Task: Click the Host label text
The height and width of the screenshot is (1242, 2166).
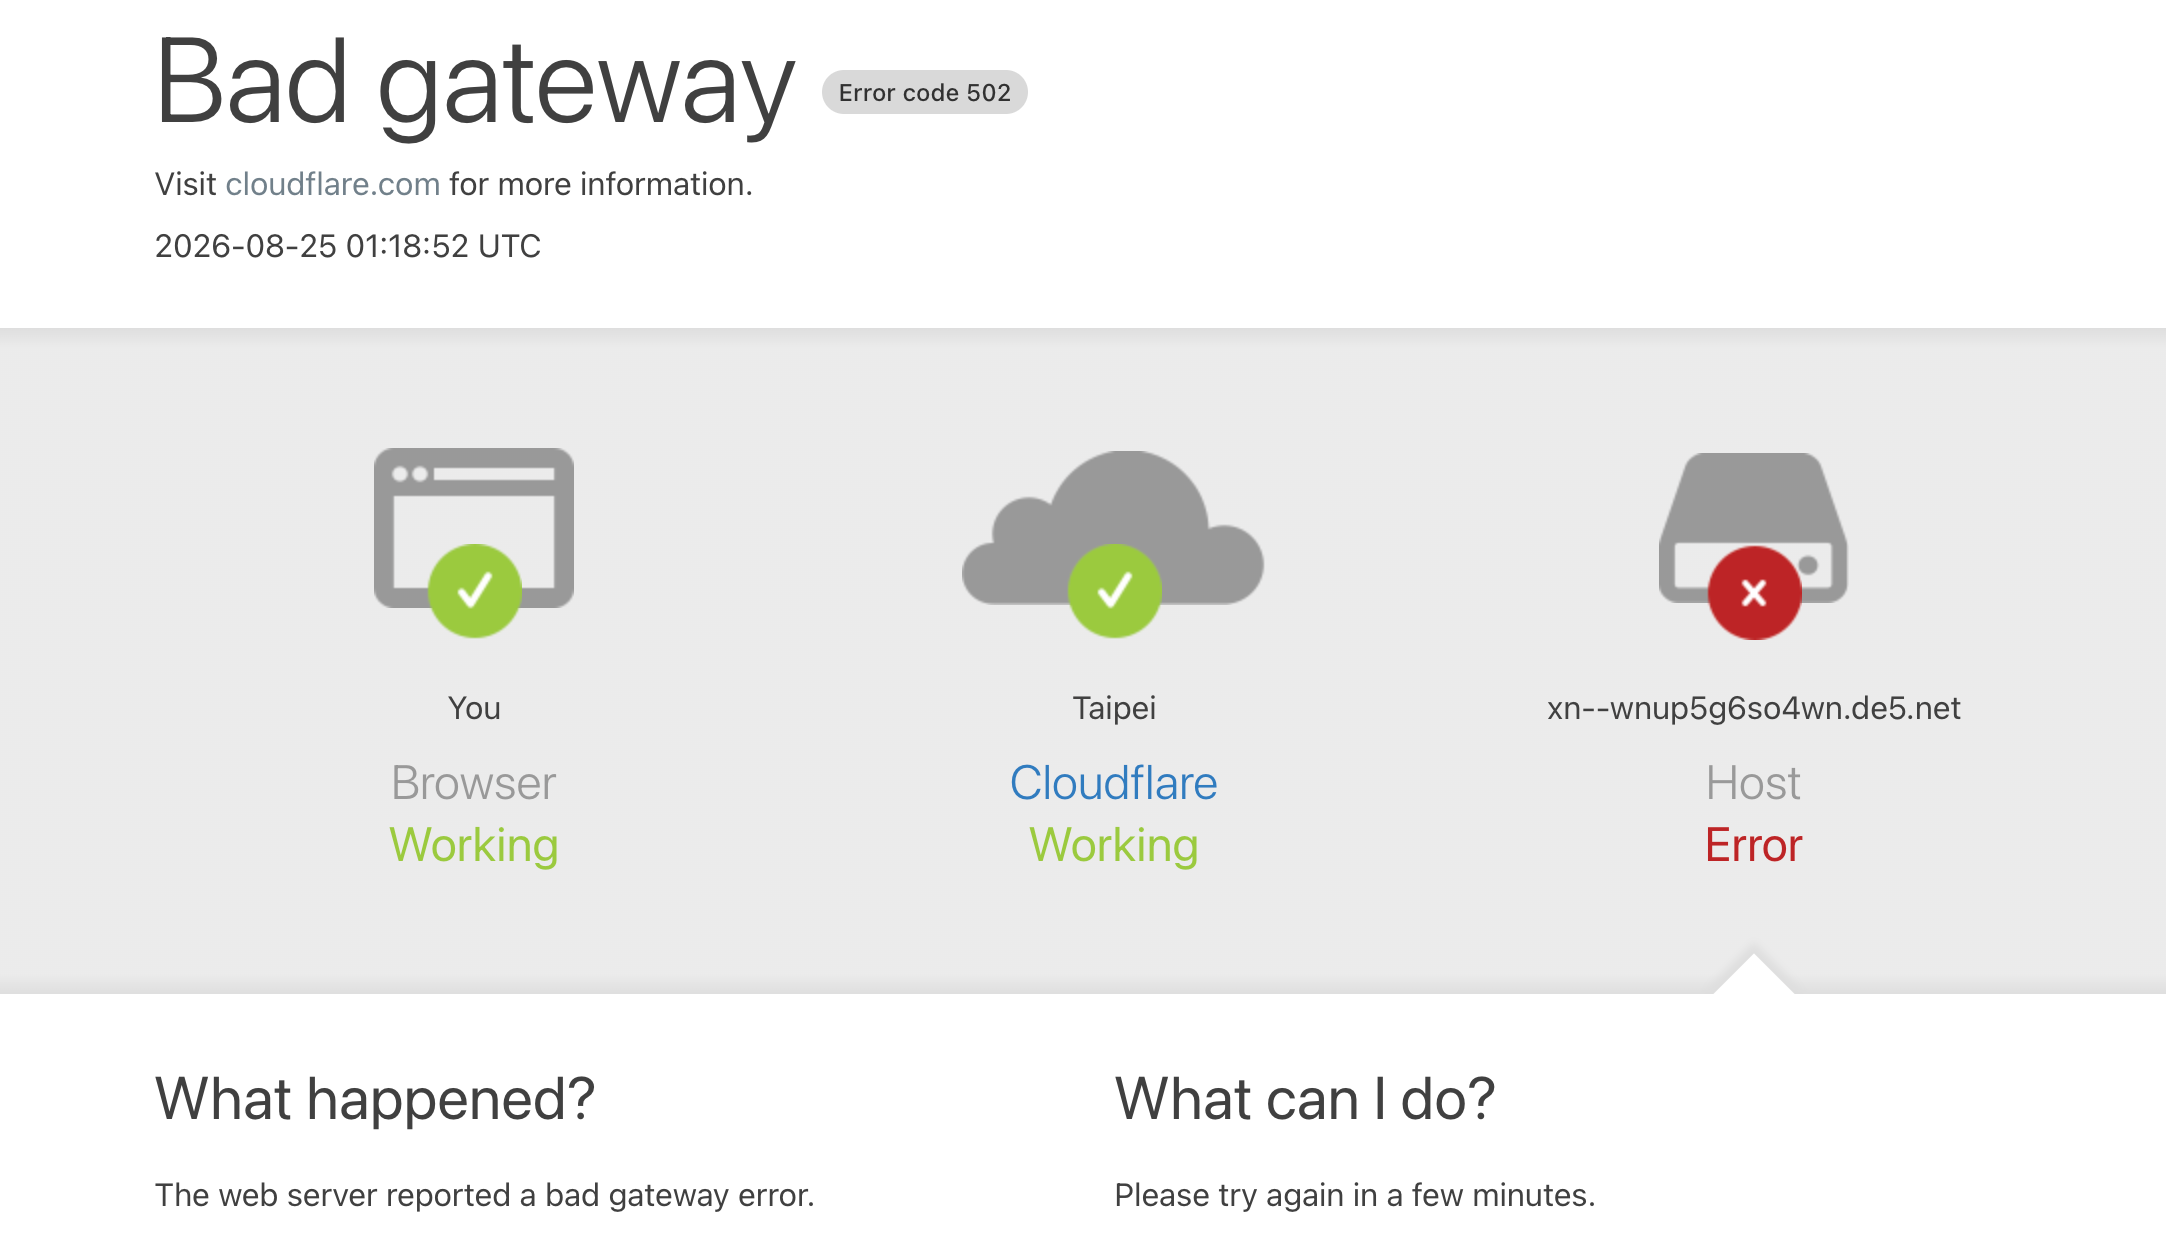Action: pos(1754,783)
